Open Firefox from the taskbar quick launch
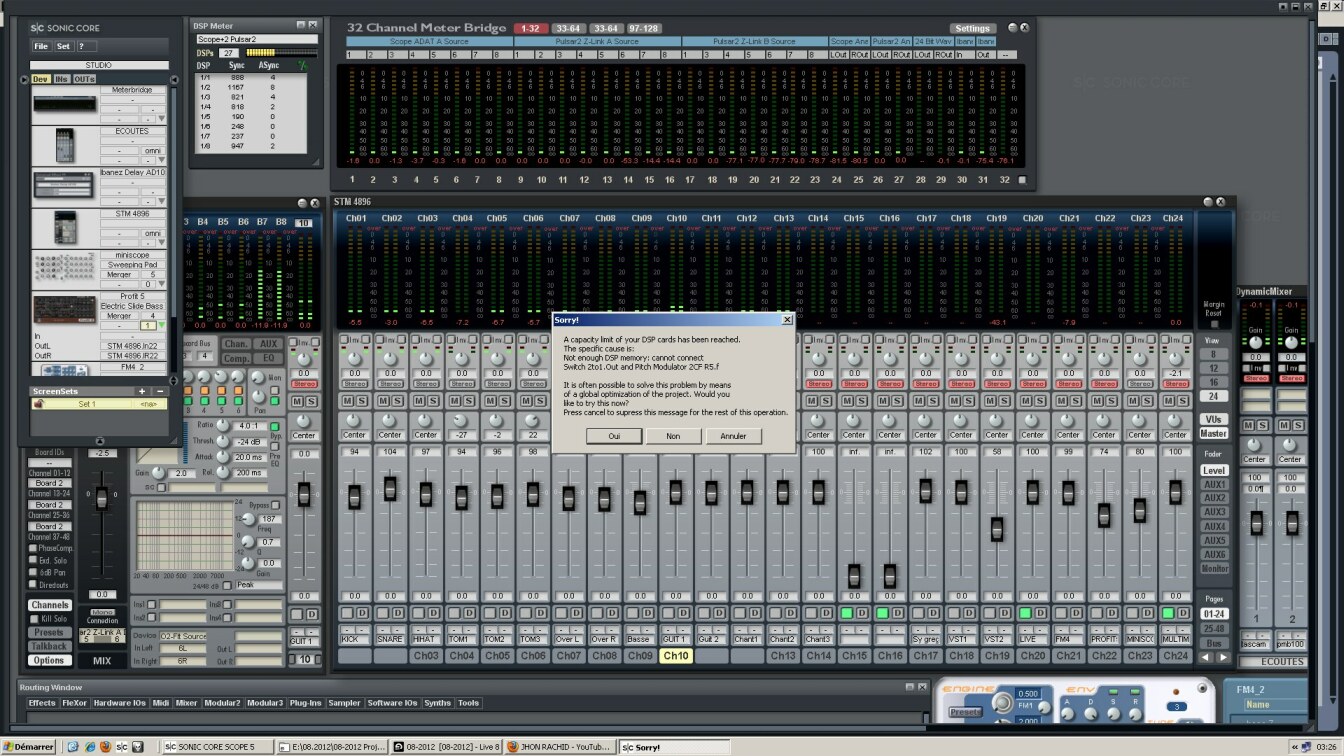The width and height of the screenshot is (1344, 756). (104, 747)
